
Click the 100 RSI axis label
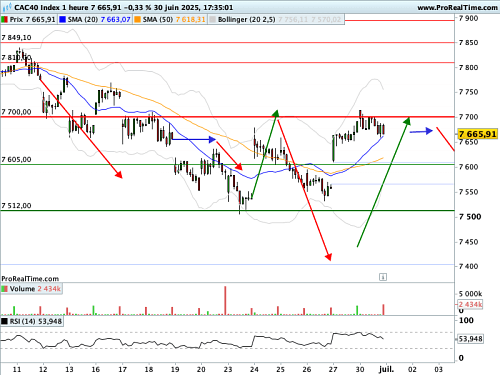pos(466,321)
